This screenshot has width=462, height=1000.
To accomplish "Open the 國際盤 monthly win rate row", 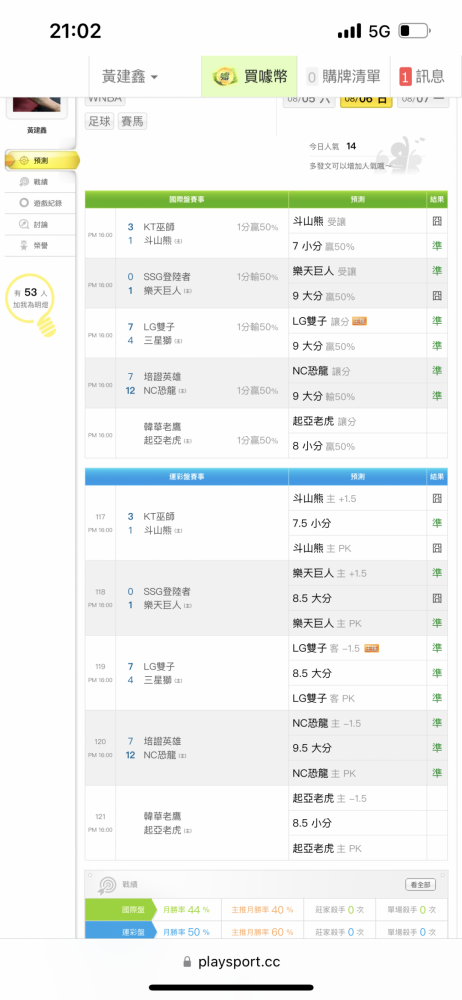I will [266, 909].
